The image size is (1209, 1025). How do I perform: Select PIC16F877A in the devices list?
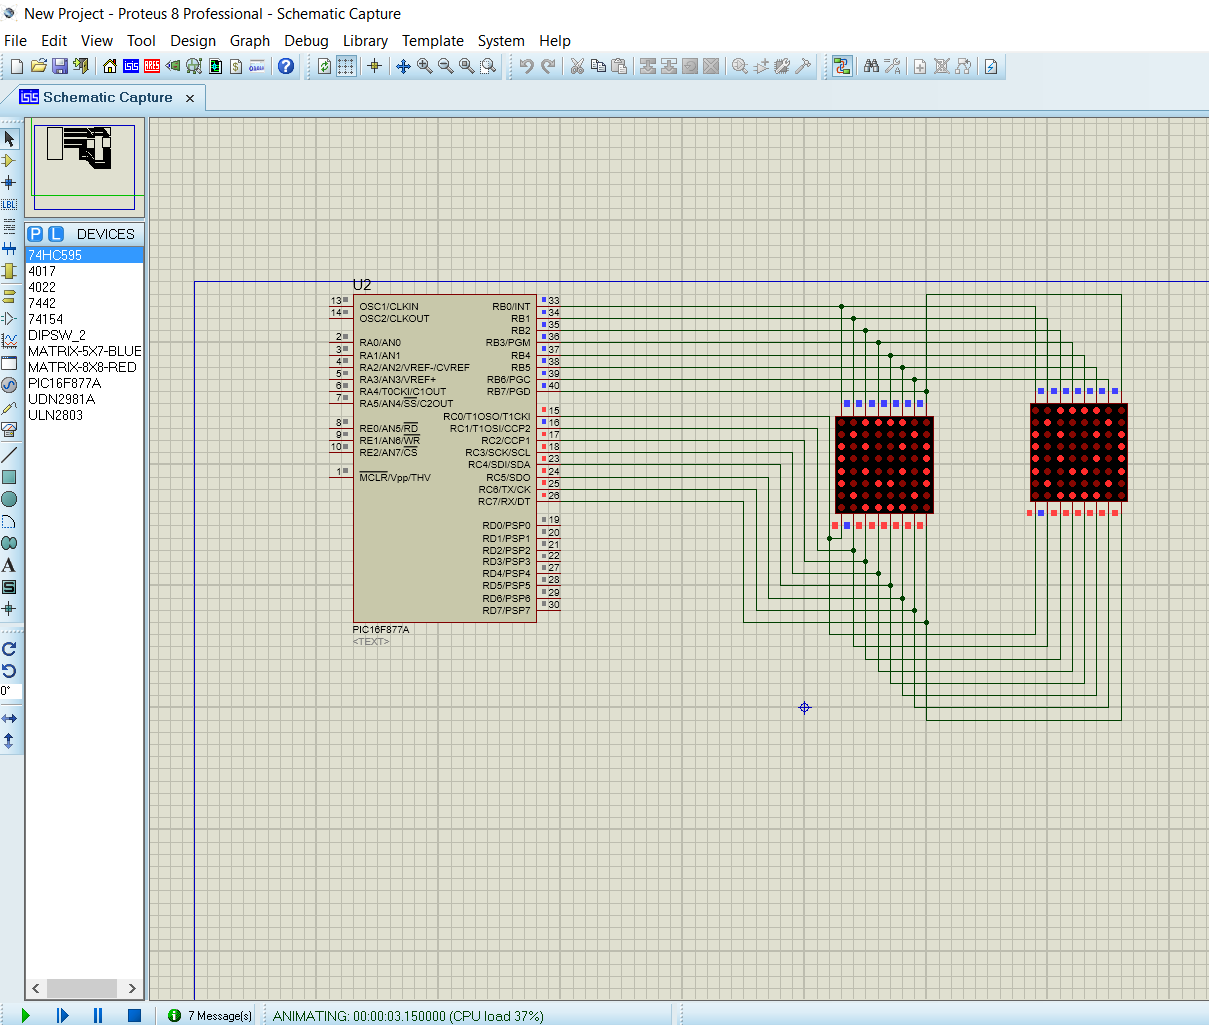click(x=64, y=383)
